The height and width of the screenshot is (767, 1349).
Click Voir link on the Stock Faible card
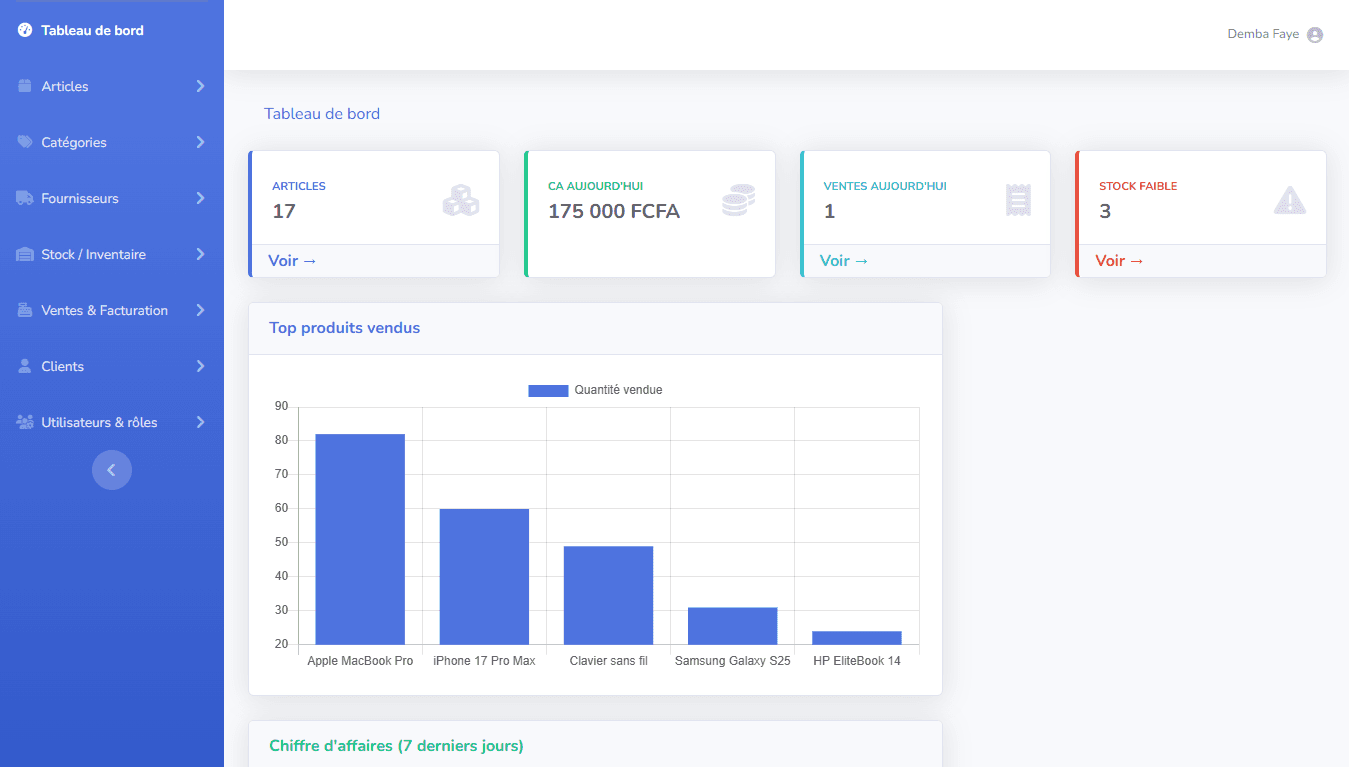[1119, 261]
